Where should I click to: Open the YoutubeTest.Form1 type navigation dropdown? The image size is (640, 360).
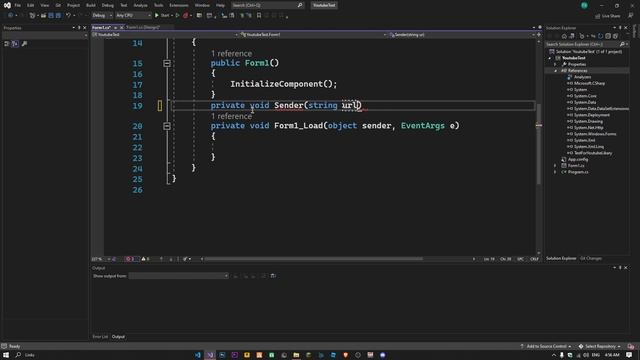313,35
